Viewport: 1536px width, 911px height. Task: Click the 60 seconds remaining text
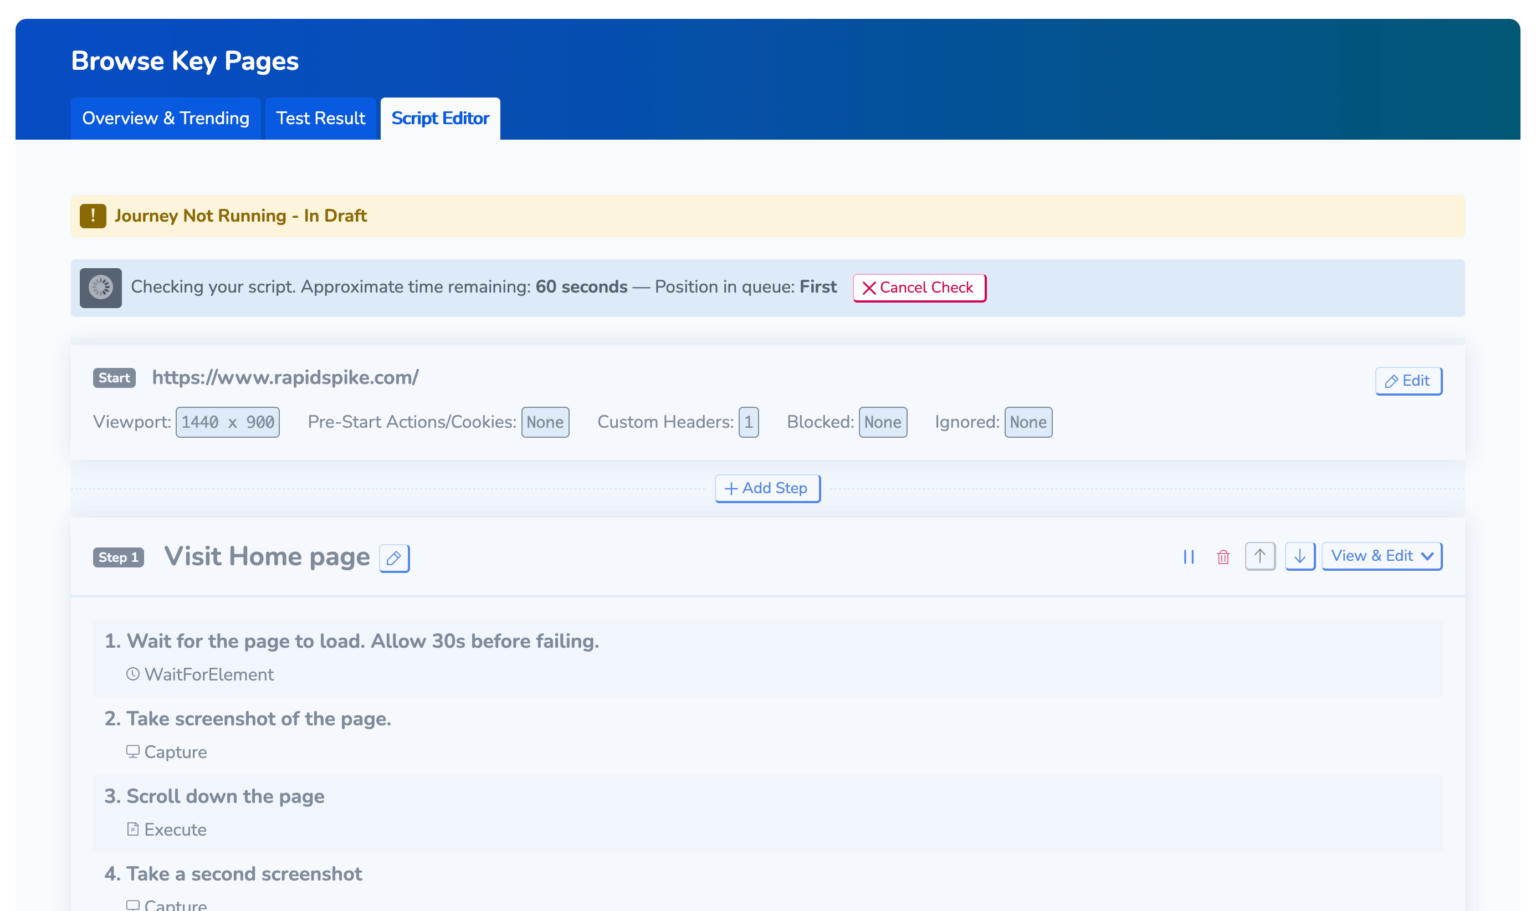[x=581, y=287]
